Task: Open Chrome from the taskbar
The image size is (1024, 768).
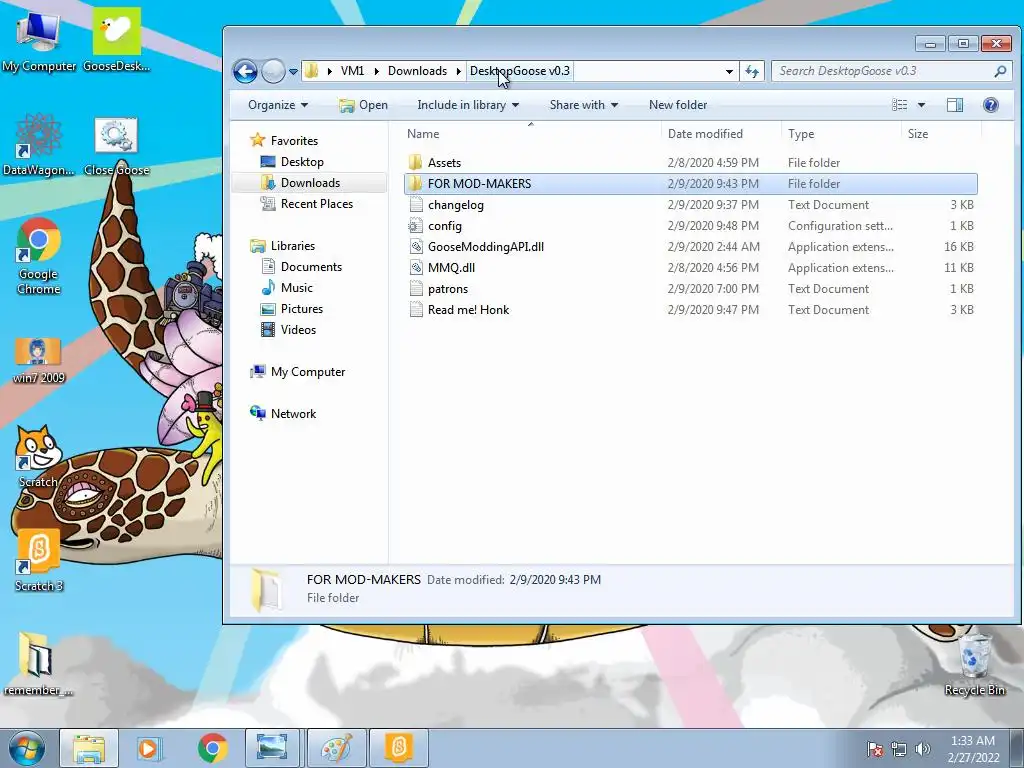Action: [213, 748]
